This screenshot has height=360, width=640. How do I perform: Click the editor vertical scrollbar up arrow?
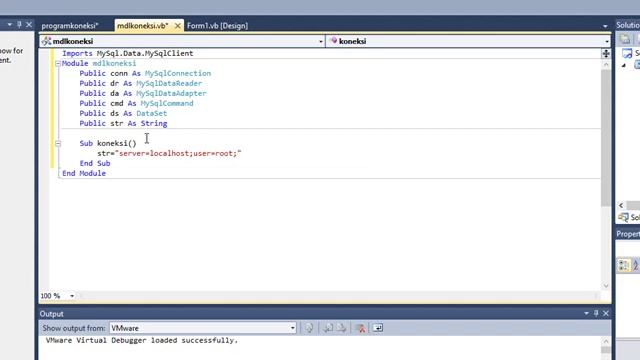(x=606, y=64)
